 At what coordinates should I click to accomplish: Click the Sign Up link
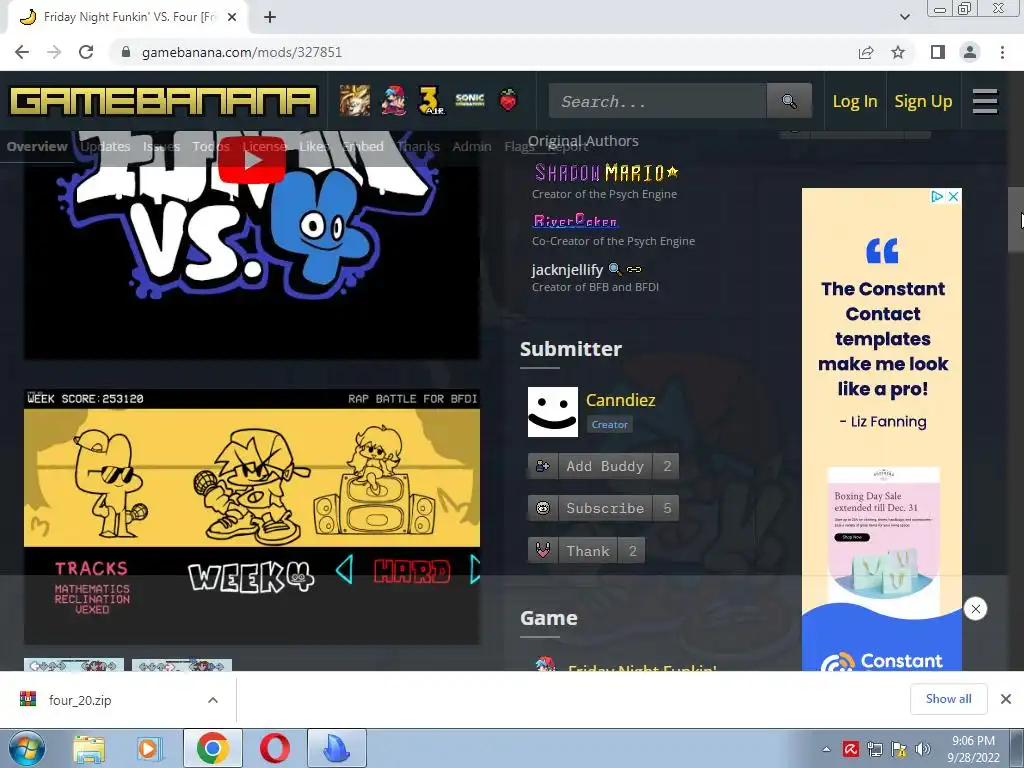pyautogui.click(x=923, y=101)
